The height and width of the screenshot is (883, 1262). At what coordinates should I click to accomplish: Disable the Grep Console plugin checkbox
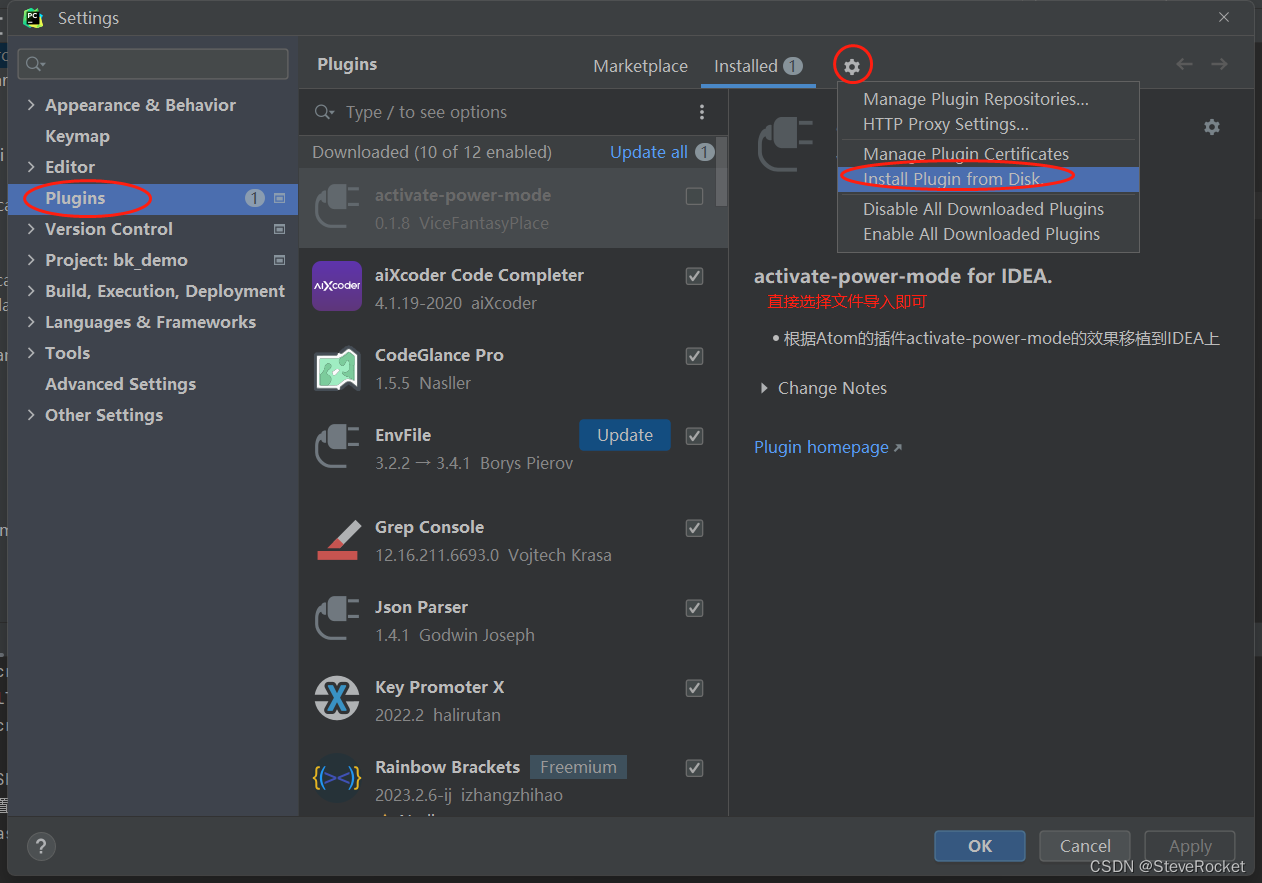694,528
